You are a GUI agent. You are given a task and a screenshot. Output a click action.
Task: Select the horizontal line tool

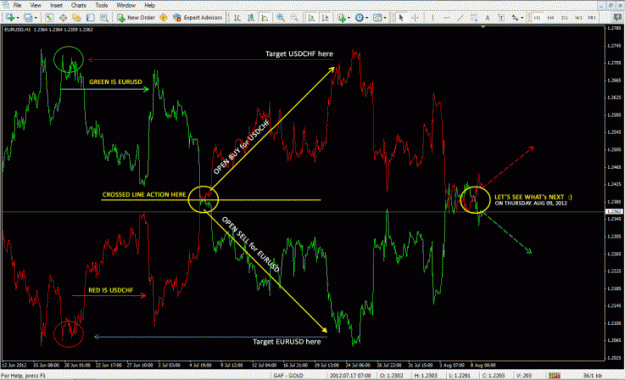coord(446,18)
